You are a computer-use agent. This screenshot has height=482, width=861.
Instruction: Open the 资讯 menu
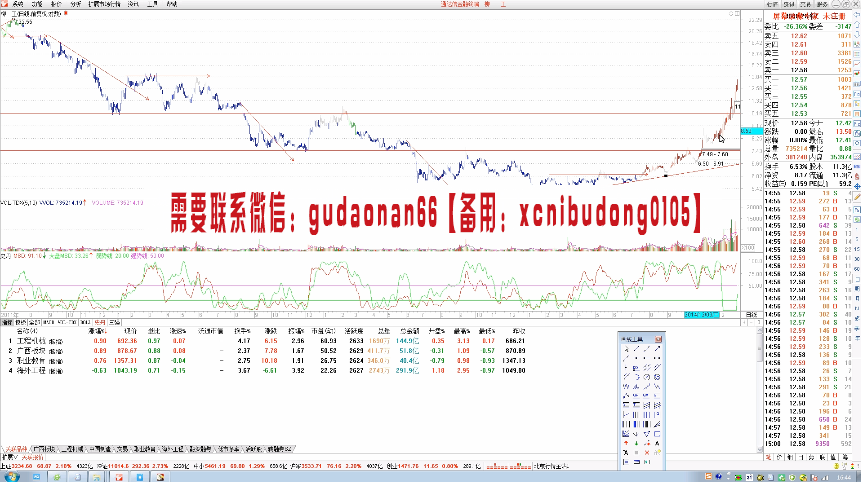click(133, 4)
